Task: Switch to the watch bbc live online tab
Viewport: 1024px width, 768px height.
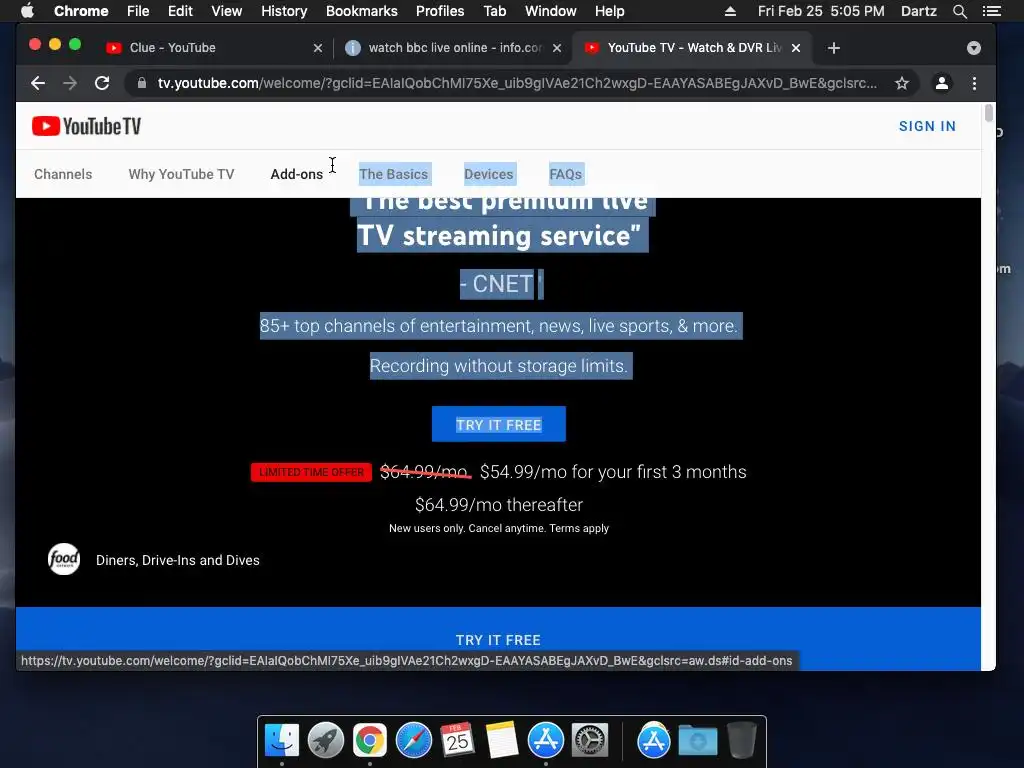Action: (452, 48)
